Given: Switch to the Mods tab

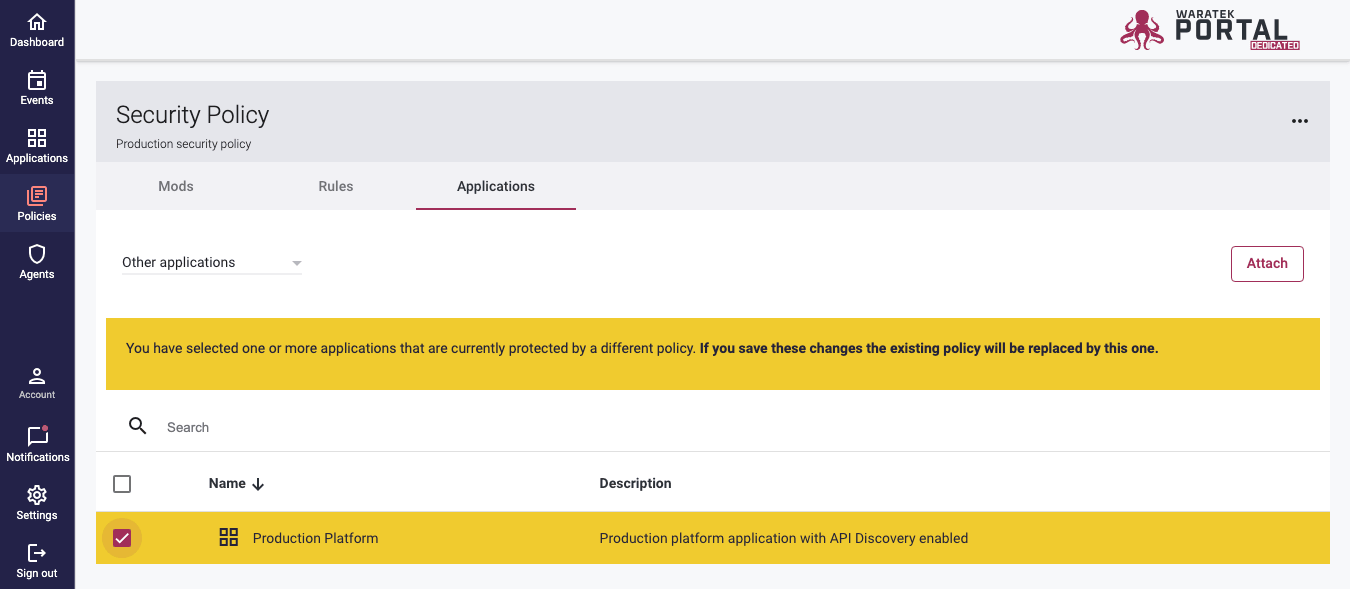Looking at the screenshot, I should tap(176, 186).
